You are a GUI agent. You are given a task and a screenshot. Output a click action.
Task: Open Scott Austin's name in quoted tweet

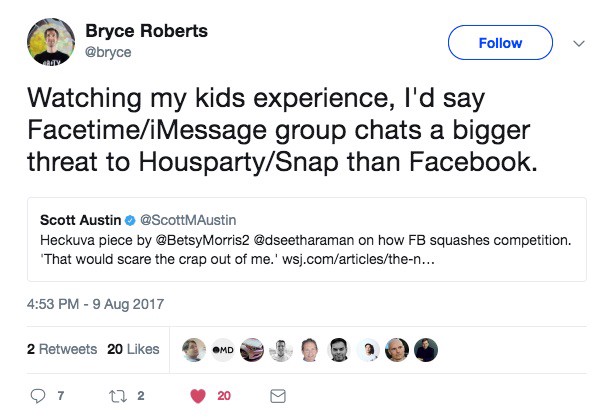tap(79, 219)
